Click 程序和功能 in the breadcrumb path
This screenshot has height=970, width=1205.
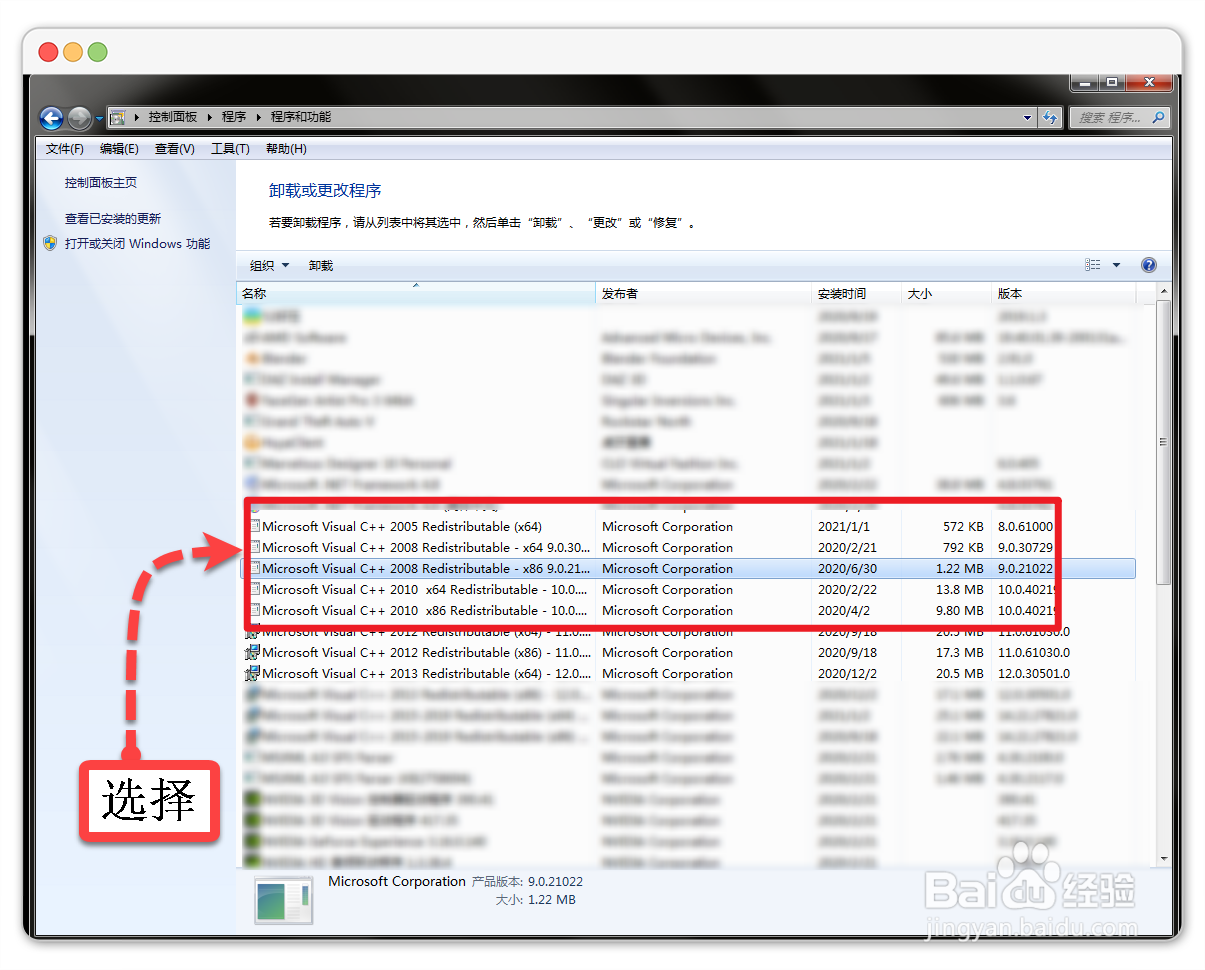tap(301, 117)
